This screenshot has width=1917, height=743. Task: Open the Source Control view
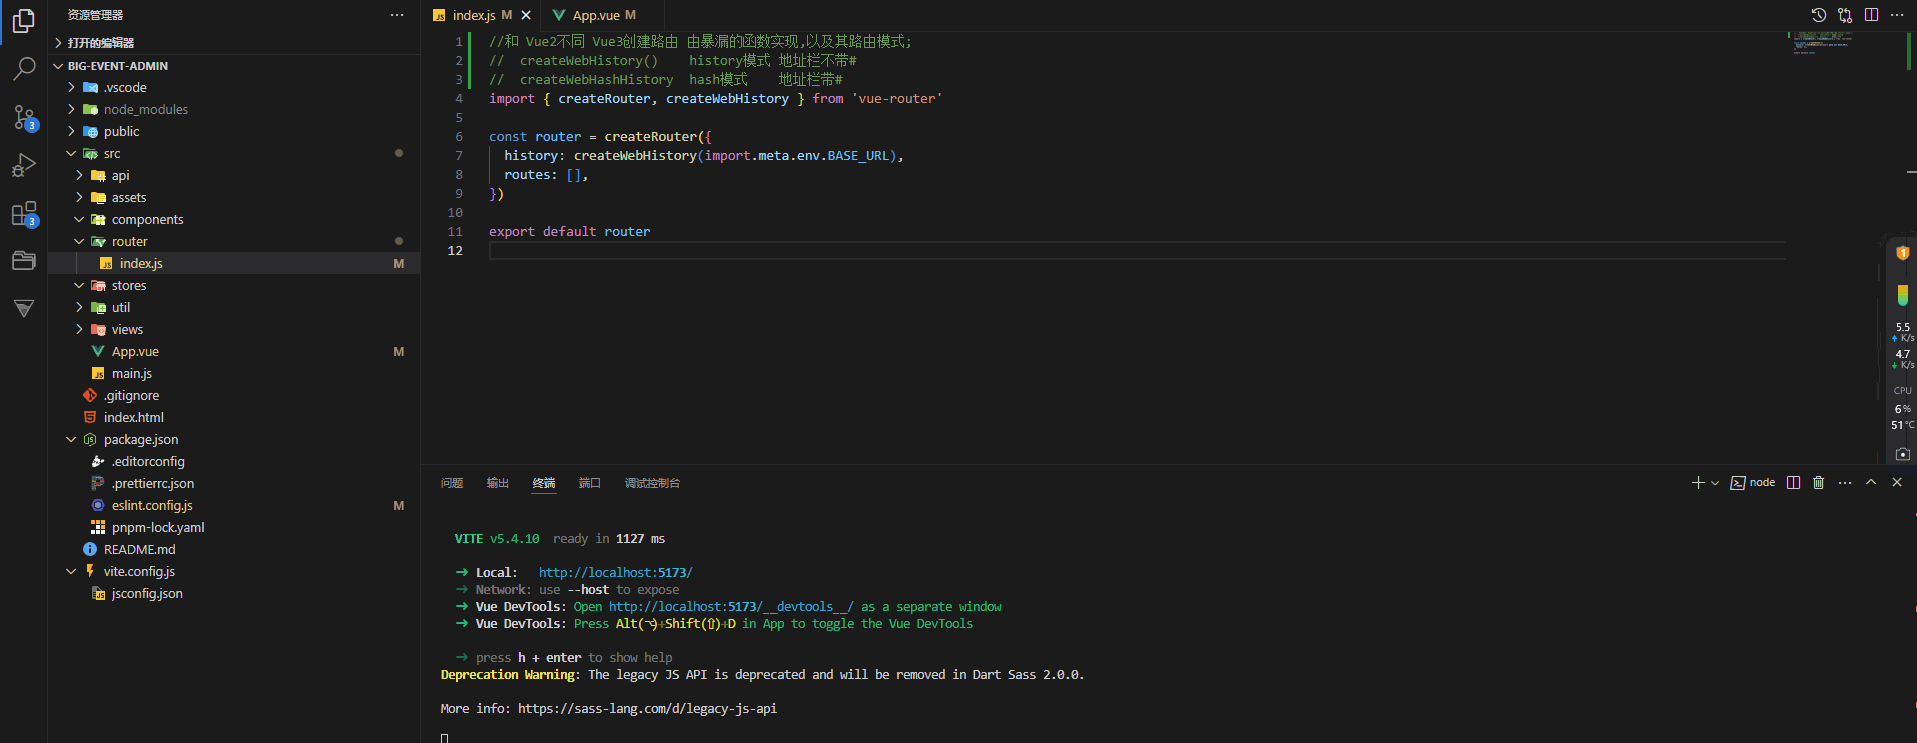pos(24,117)
